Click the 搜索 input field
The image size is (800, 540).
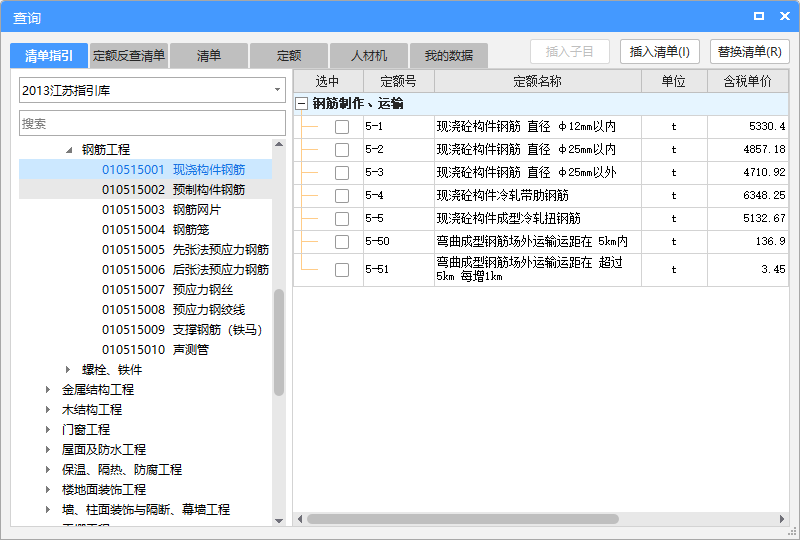[152, 124]
